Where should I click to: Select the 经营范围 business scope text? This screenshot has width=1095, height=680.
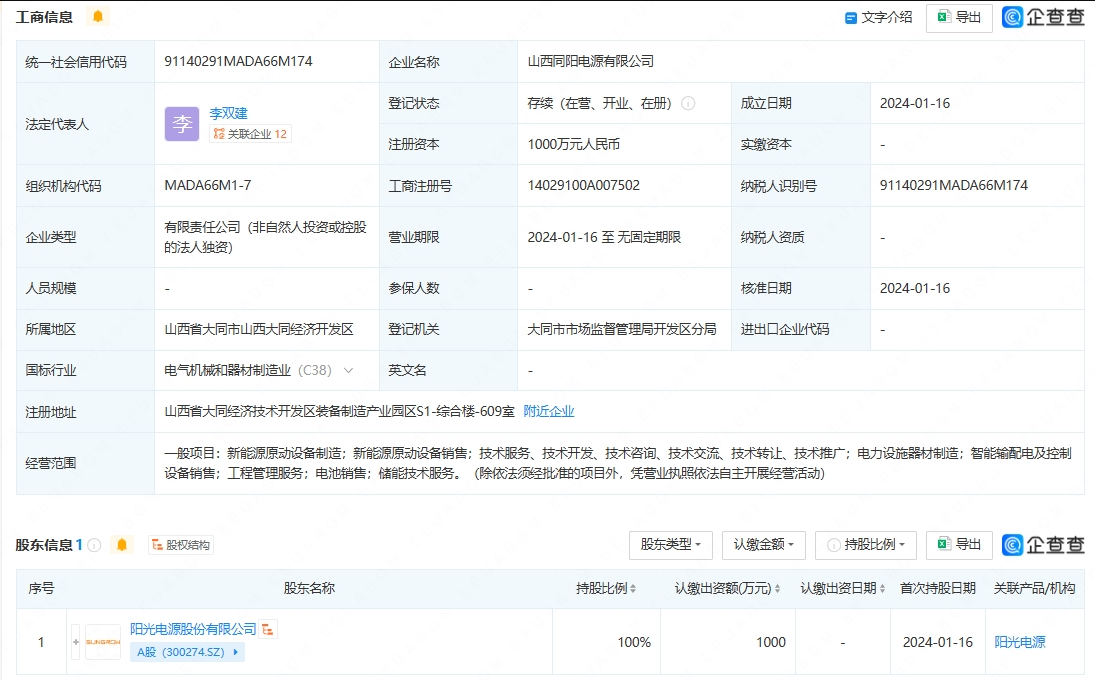coord(618,464)
